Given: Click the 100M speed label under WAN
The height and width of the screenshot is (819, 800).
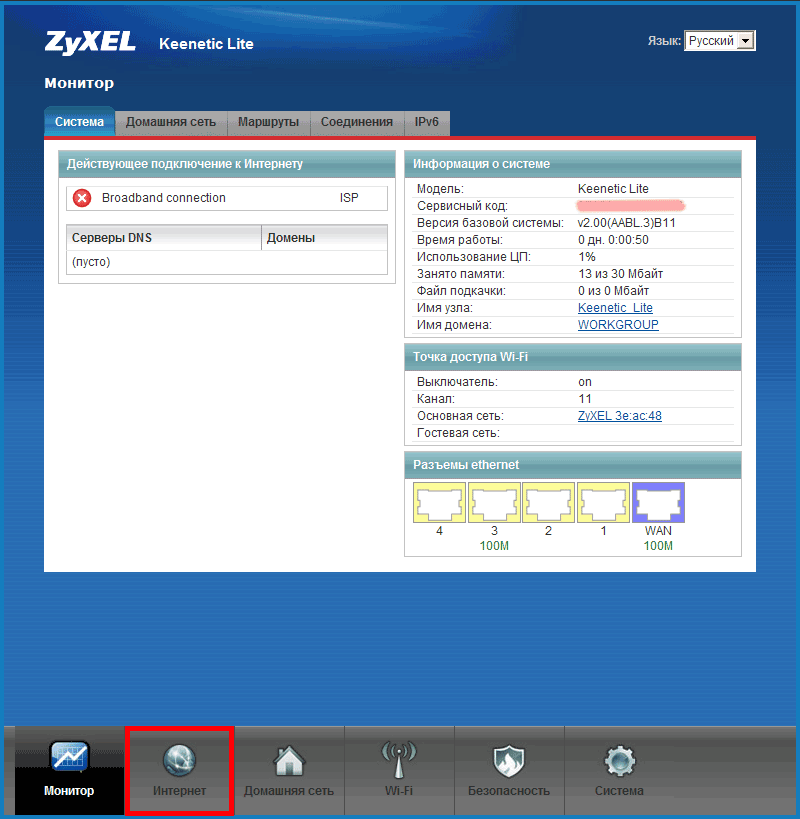Looking at the screenshot, I should tap(658, 546).
